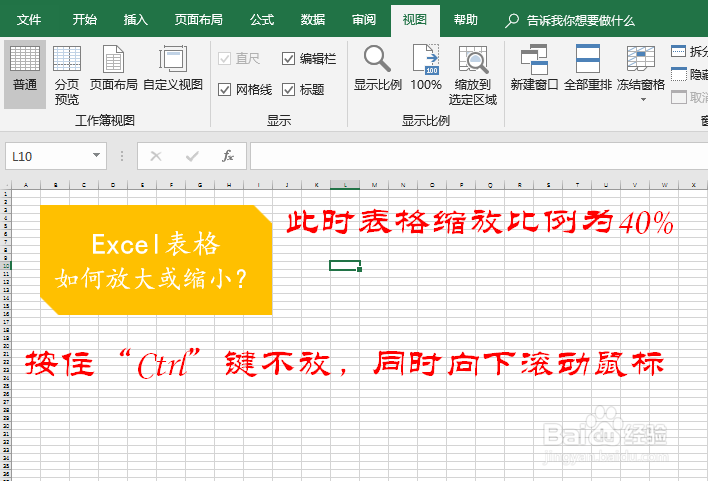Expand the Name Box dropdown arrow
Image resolution: width=708 pixels, height=481 pixels.
coord(96,155)
